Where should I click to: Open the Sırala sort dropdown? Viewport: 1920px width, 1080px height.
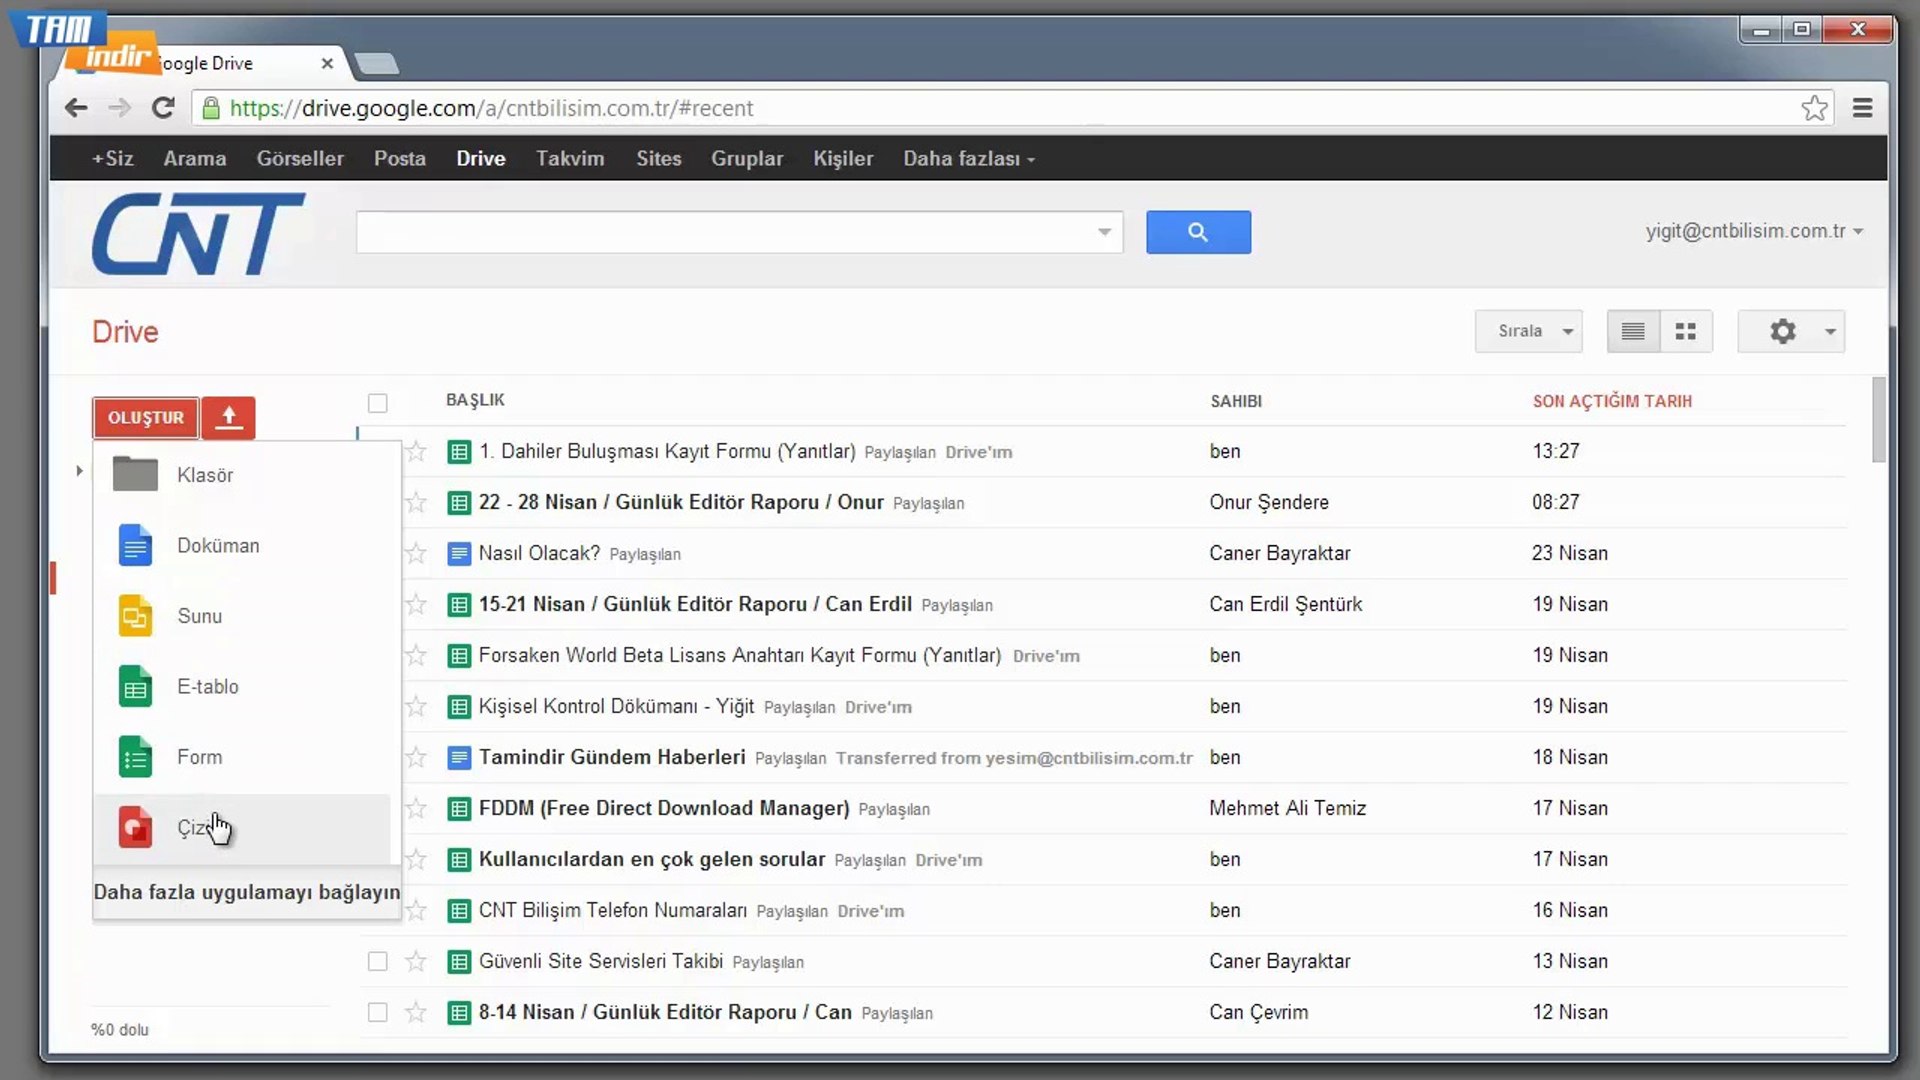[x=1528, y=331]
